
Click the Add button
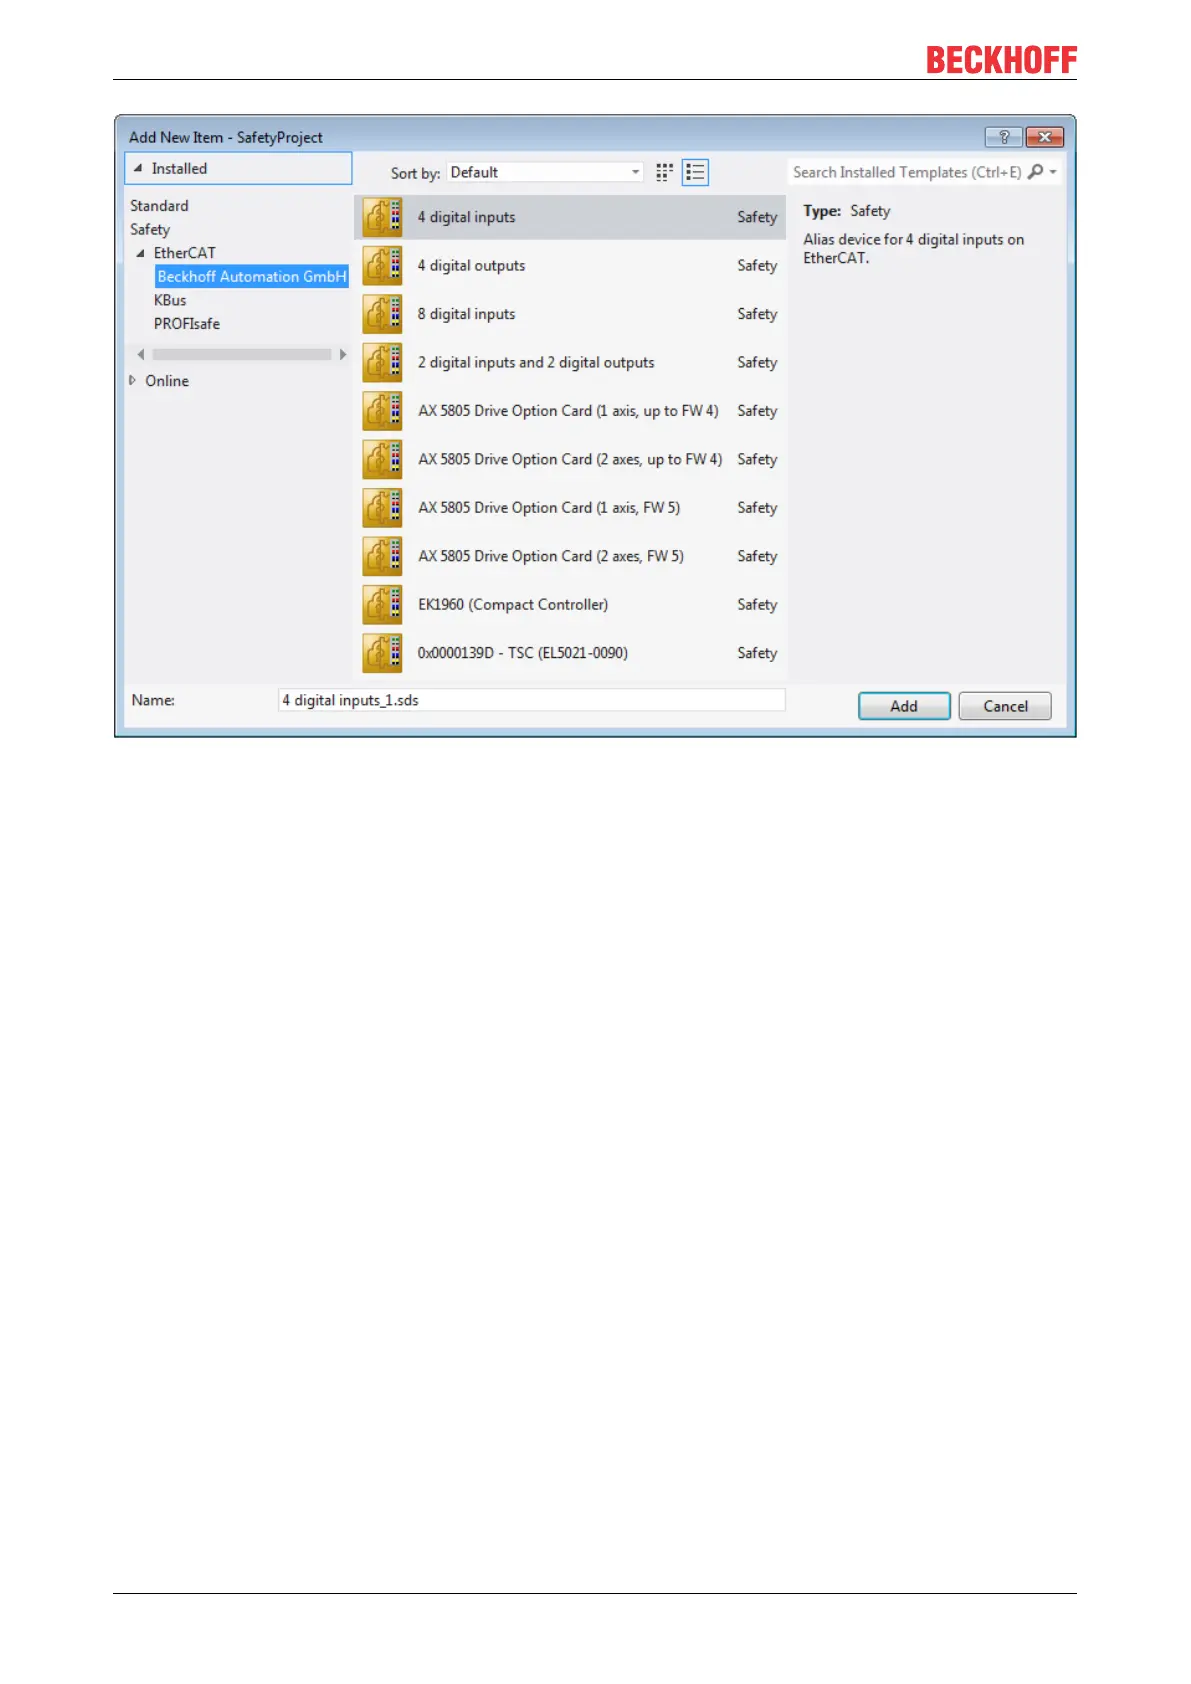point(904,706)
